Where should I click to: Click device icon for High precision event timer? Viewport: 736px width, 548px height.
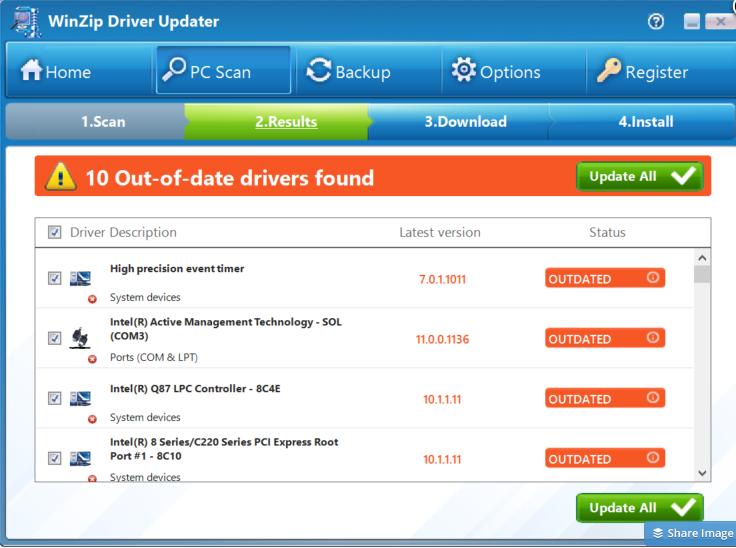coord(80,278)
